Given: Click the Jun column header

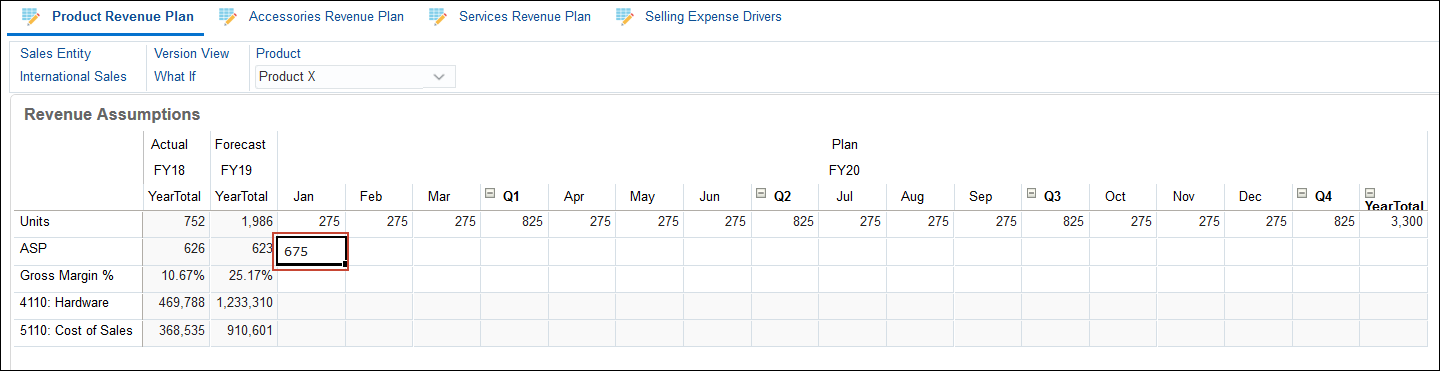Looking at the screenshot, I should pyautogui.click(x=717, y=197).
